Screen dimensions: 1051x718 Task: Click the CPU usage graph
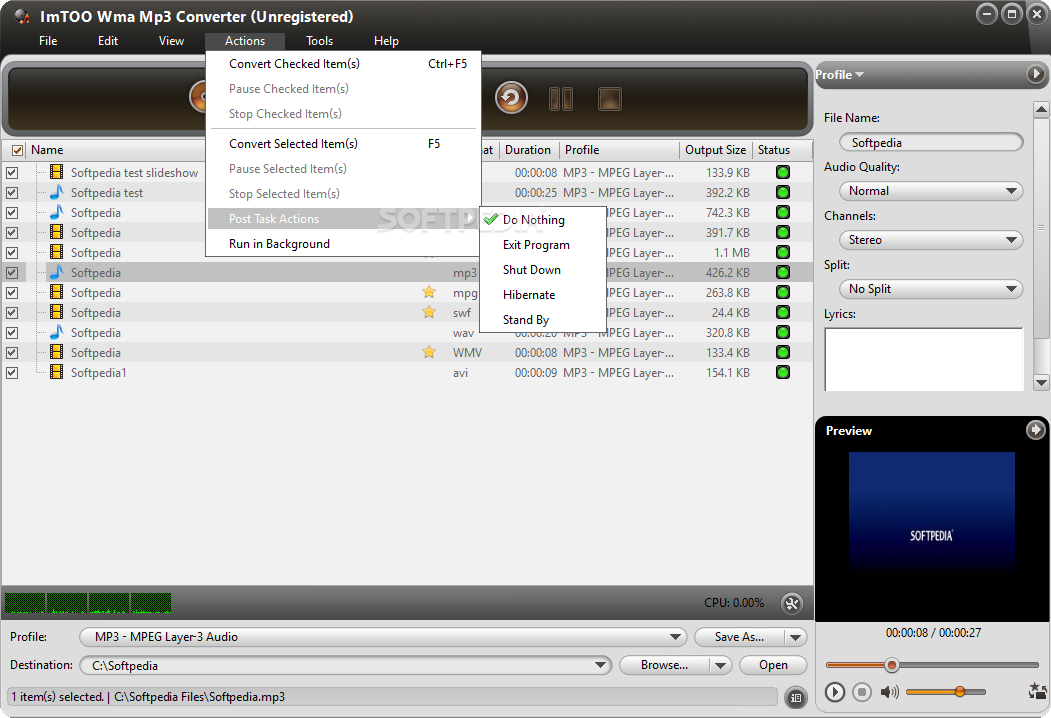coord(88,603)
